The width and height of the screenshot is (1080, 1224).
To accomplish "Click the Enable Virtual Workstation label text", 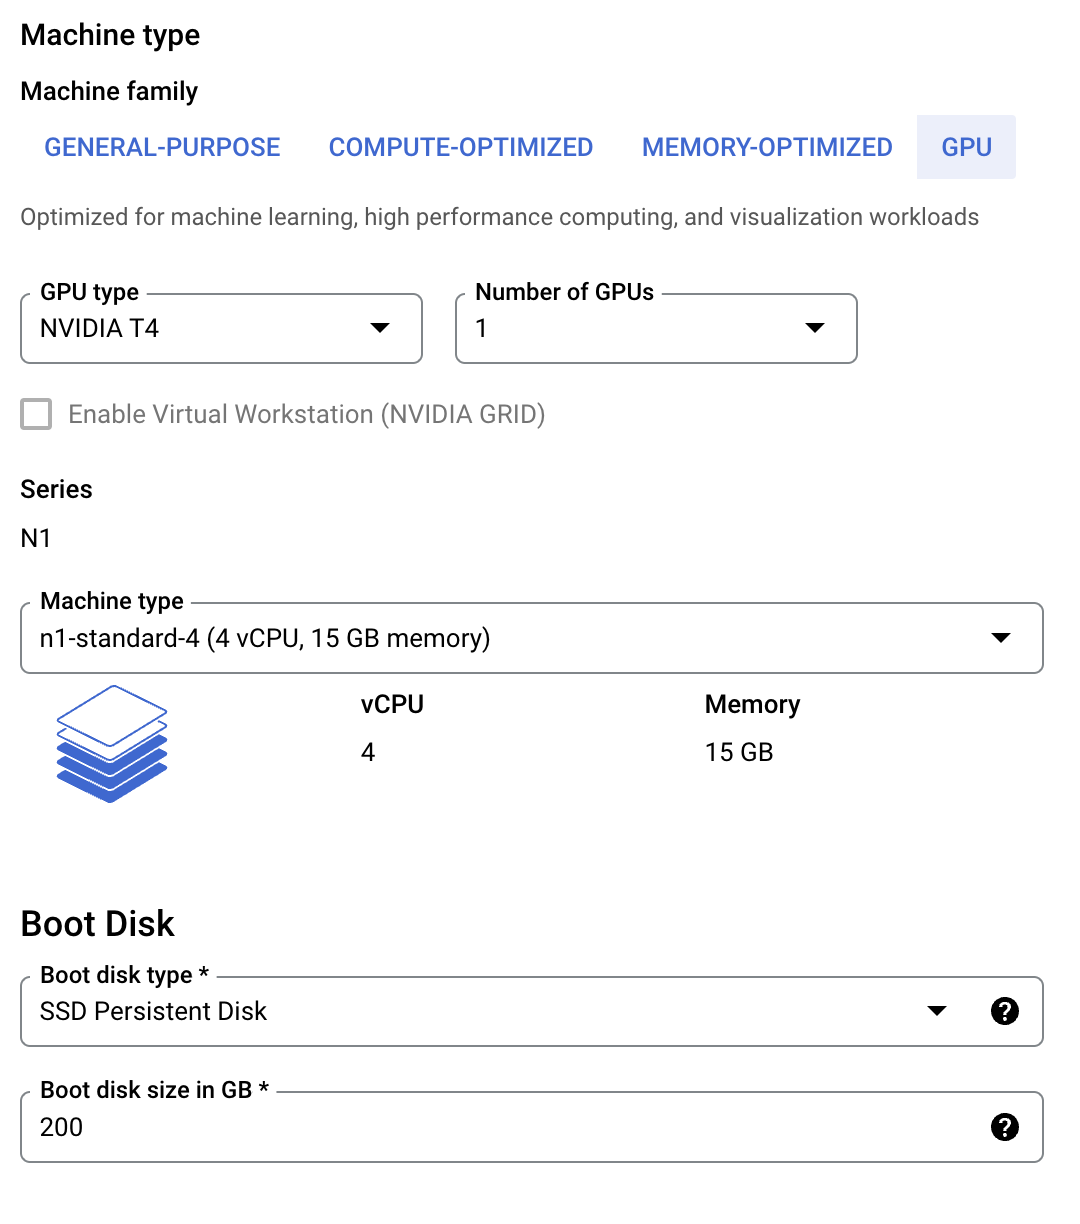I will tap(306, 414).
